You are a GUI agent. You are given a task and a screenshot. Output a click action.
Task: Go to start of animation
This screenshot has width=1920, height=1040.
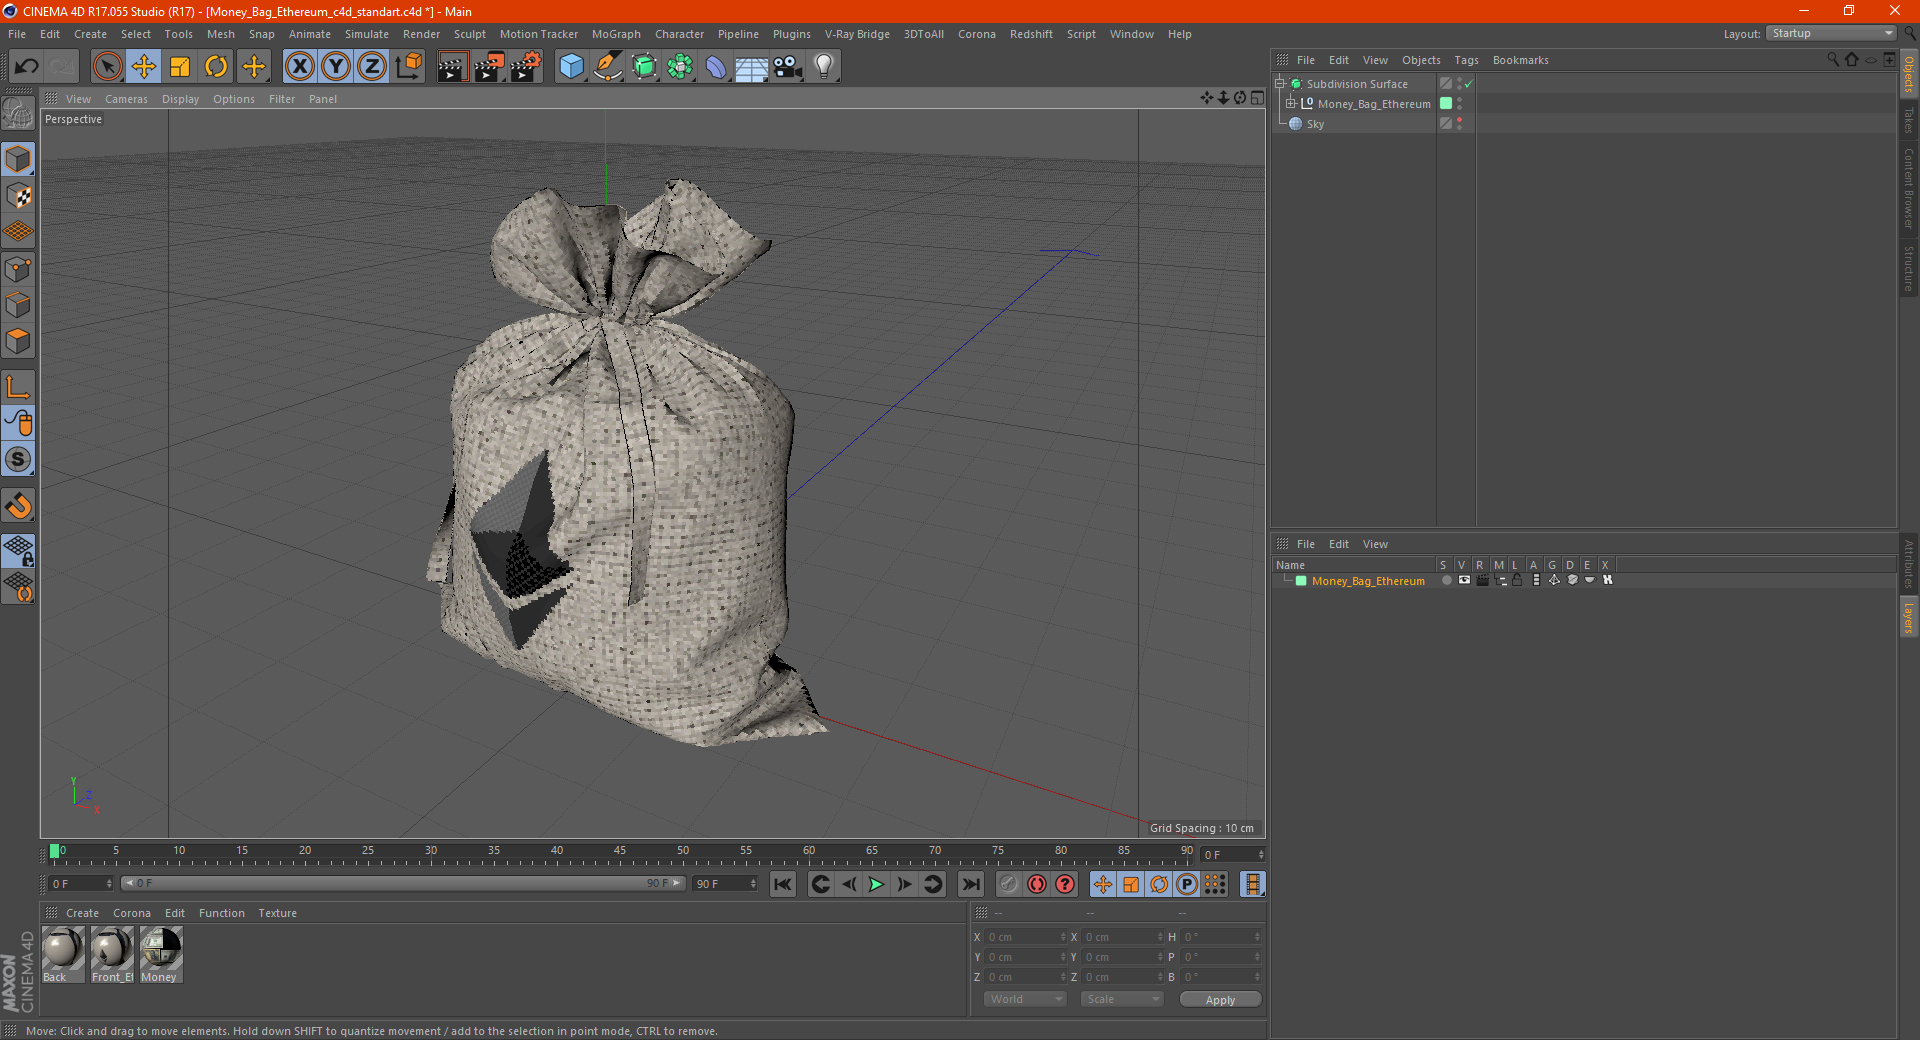coord(783,884)
